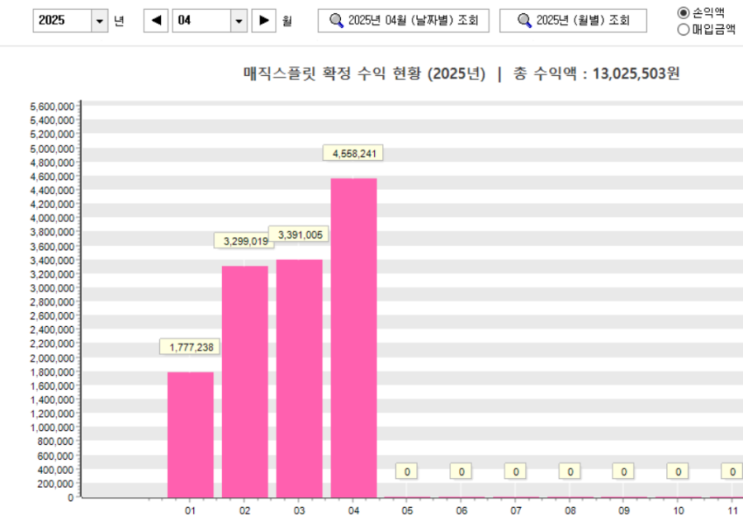Screen dimensions: 743x521
Task: Click the 0 label above month 05
Action: pos(407,471)
